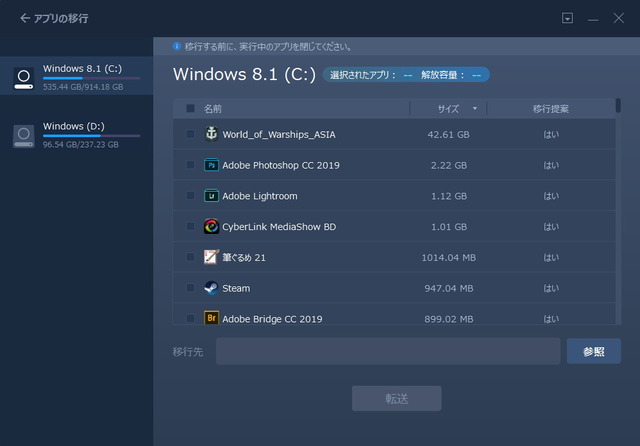
Task: Close the app migration window
Action: [619, 18]
